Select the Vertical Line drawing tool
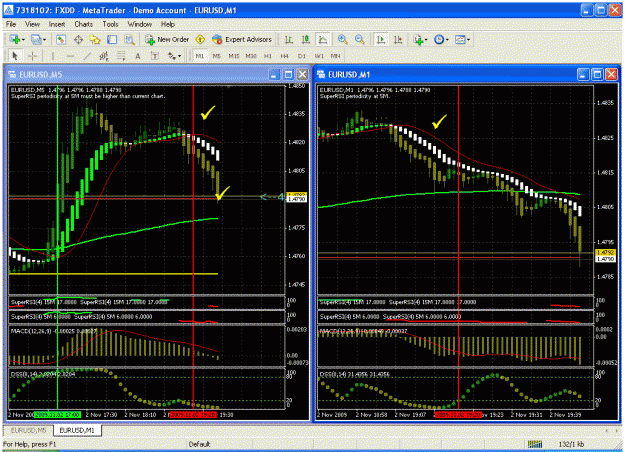This screenshot has width=625, height=452. [x=53, y=56]
